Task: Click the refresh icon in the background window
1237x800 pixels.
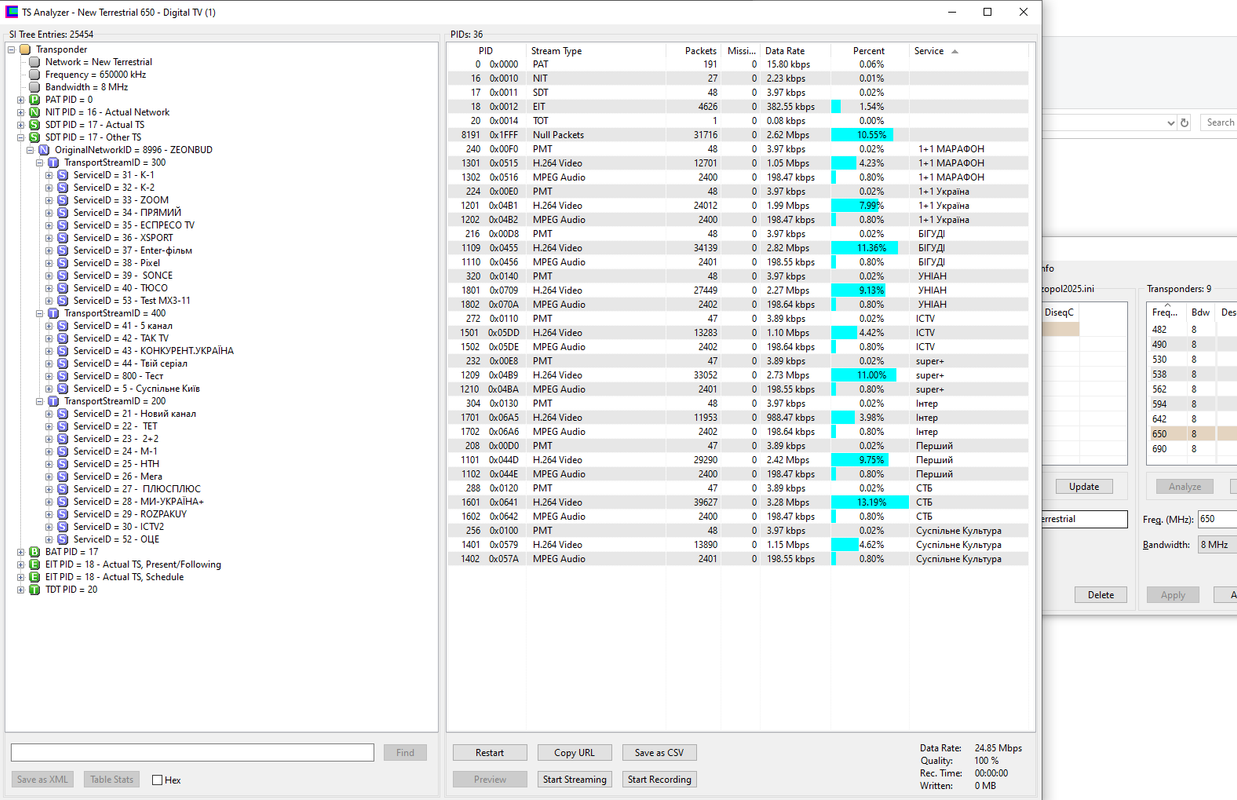Action: click(x=1184, y=122)
